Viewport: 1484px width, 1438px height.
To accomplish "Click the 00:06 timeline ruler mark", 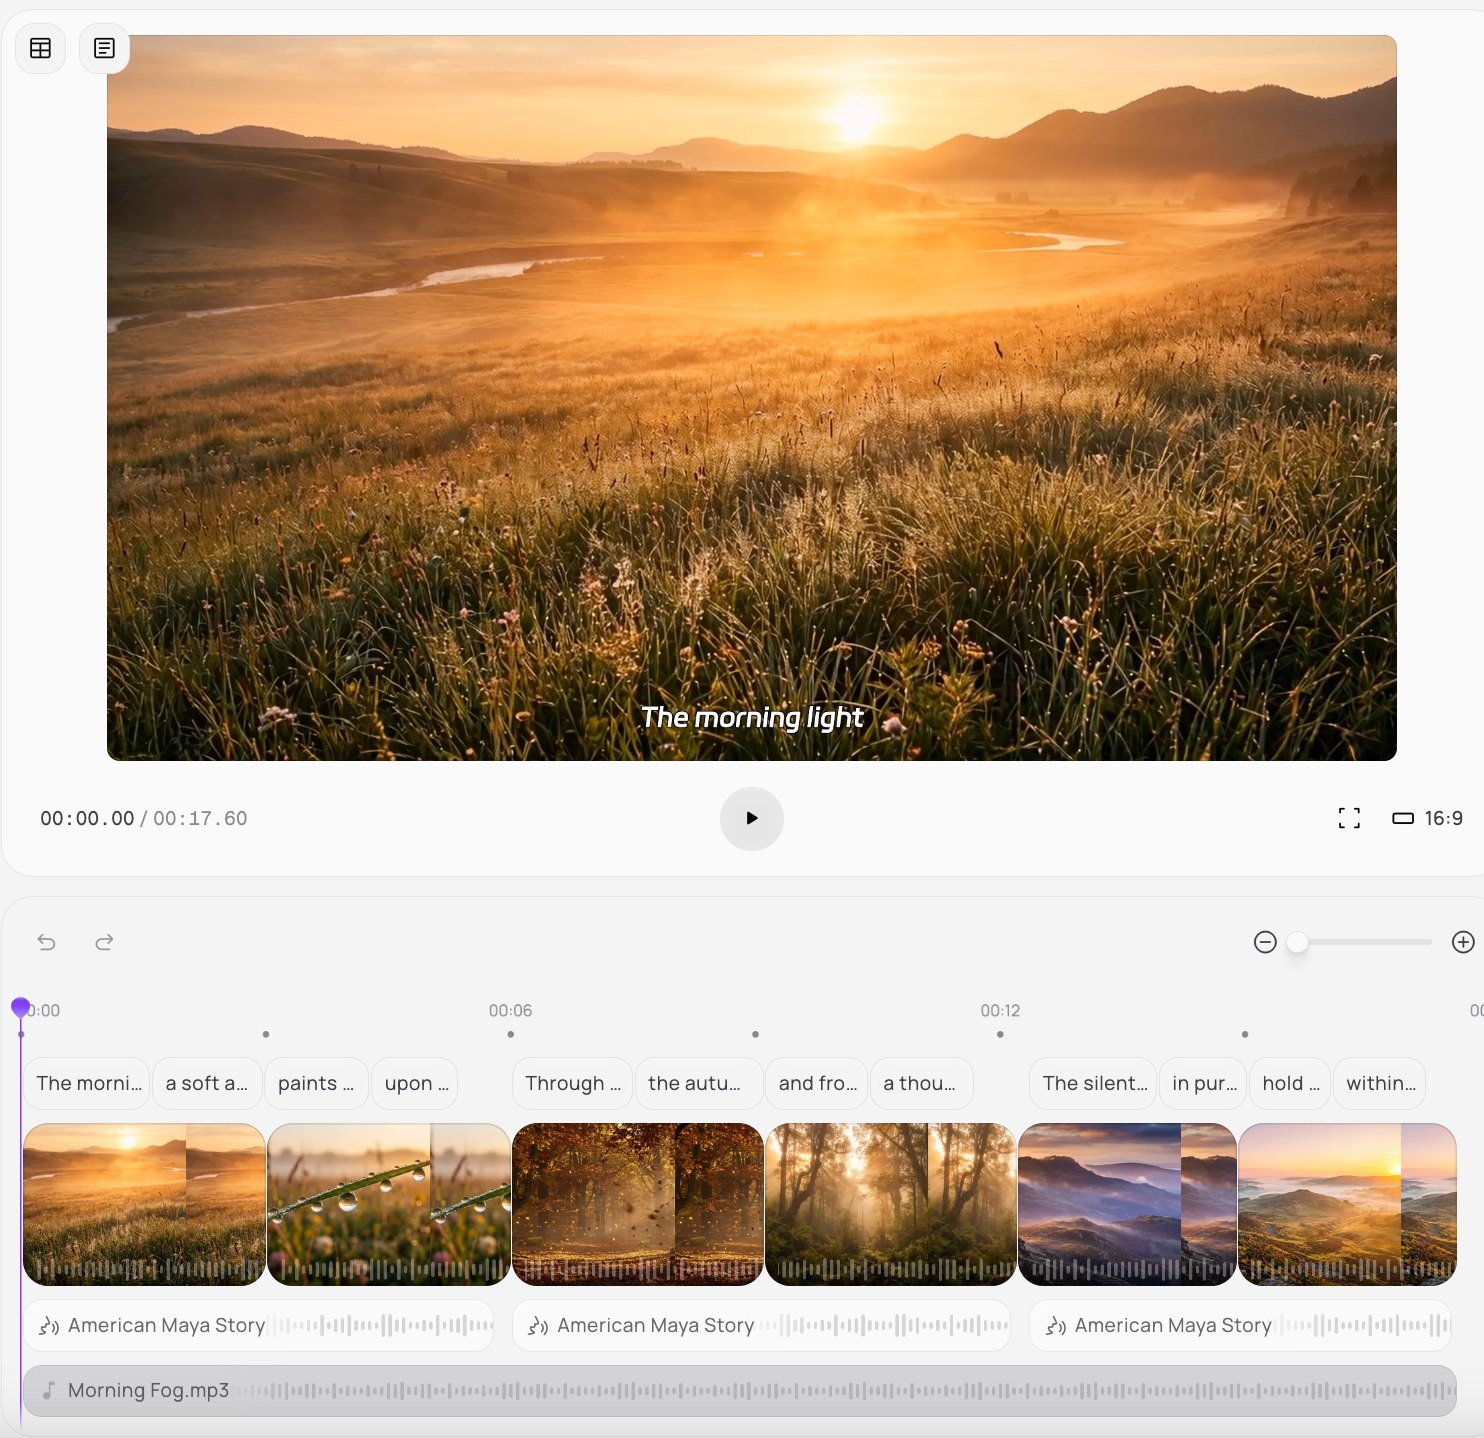I will pyautogui.click(x=510, y=1011).
